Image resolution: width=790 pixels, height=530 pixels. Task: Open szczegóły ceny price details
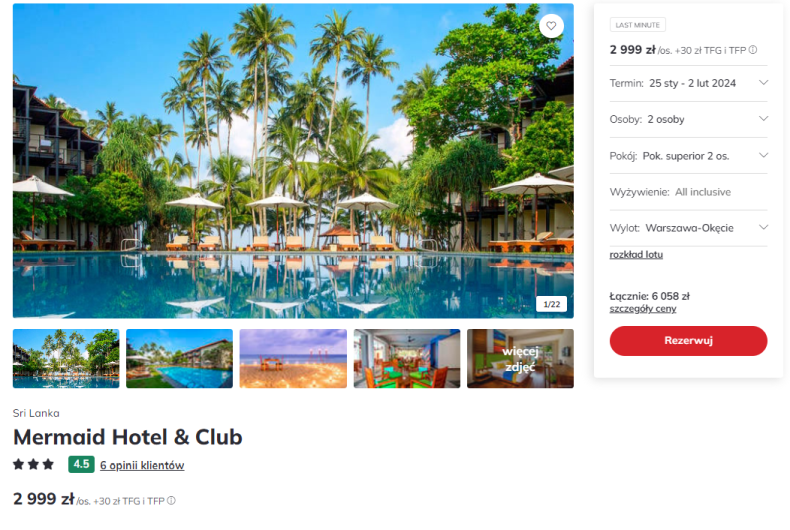(x=643, y=309)
